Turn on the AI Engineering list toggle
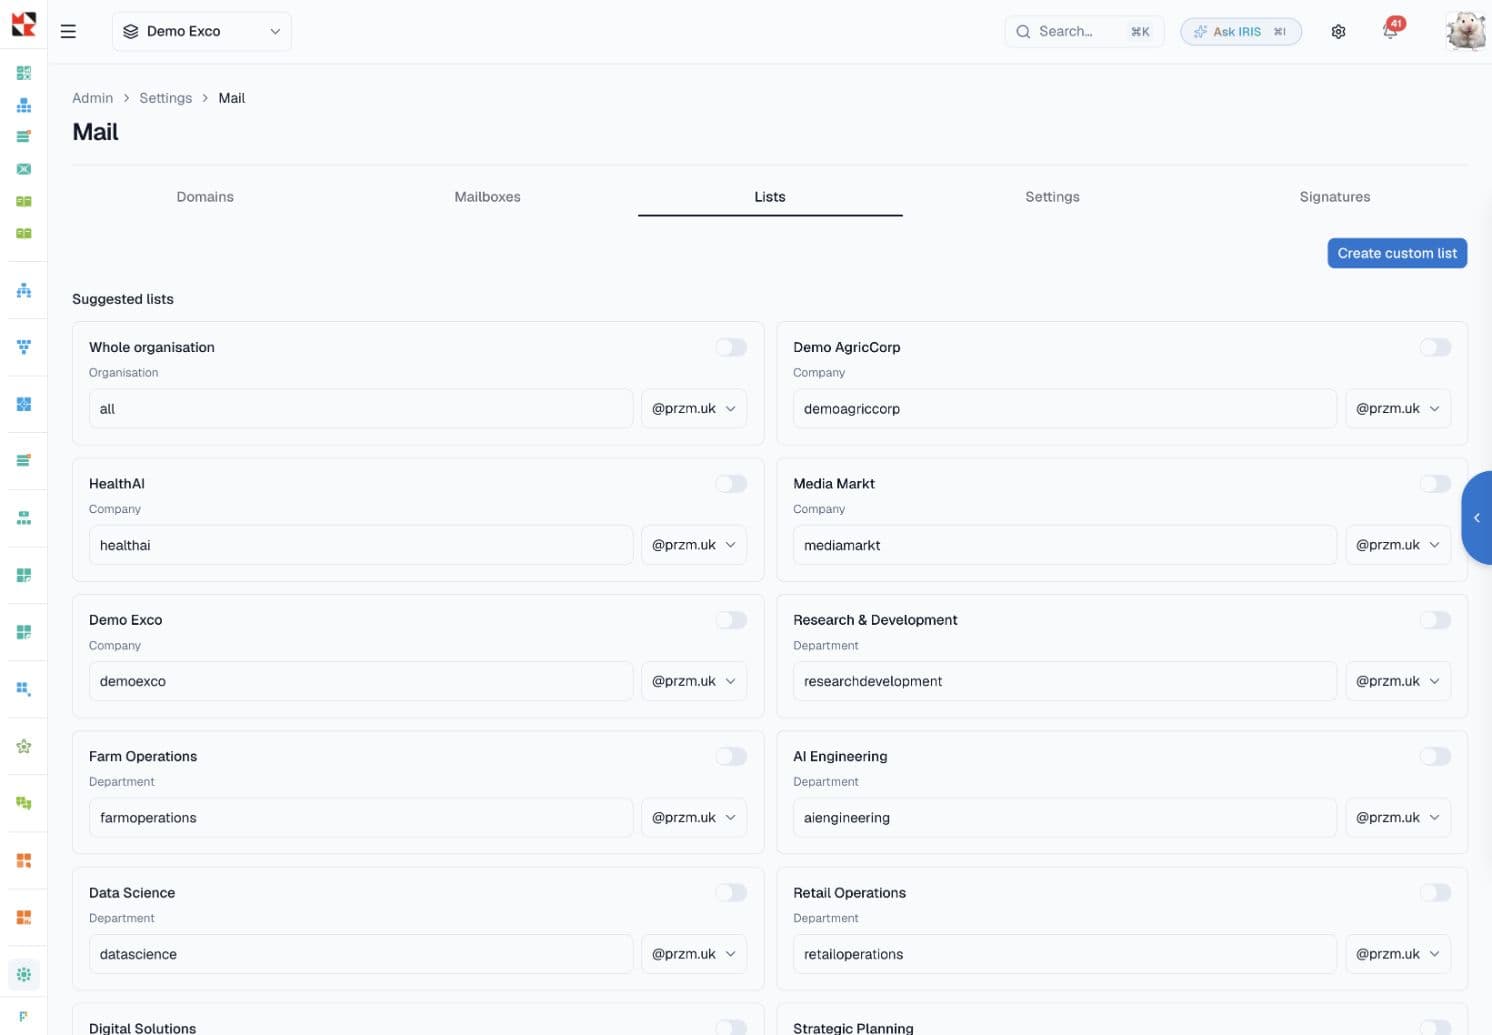This screenshot has width=1492, height=1035. click(1435, 756)
